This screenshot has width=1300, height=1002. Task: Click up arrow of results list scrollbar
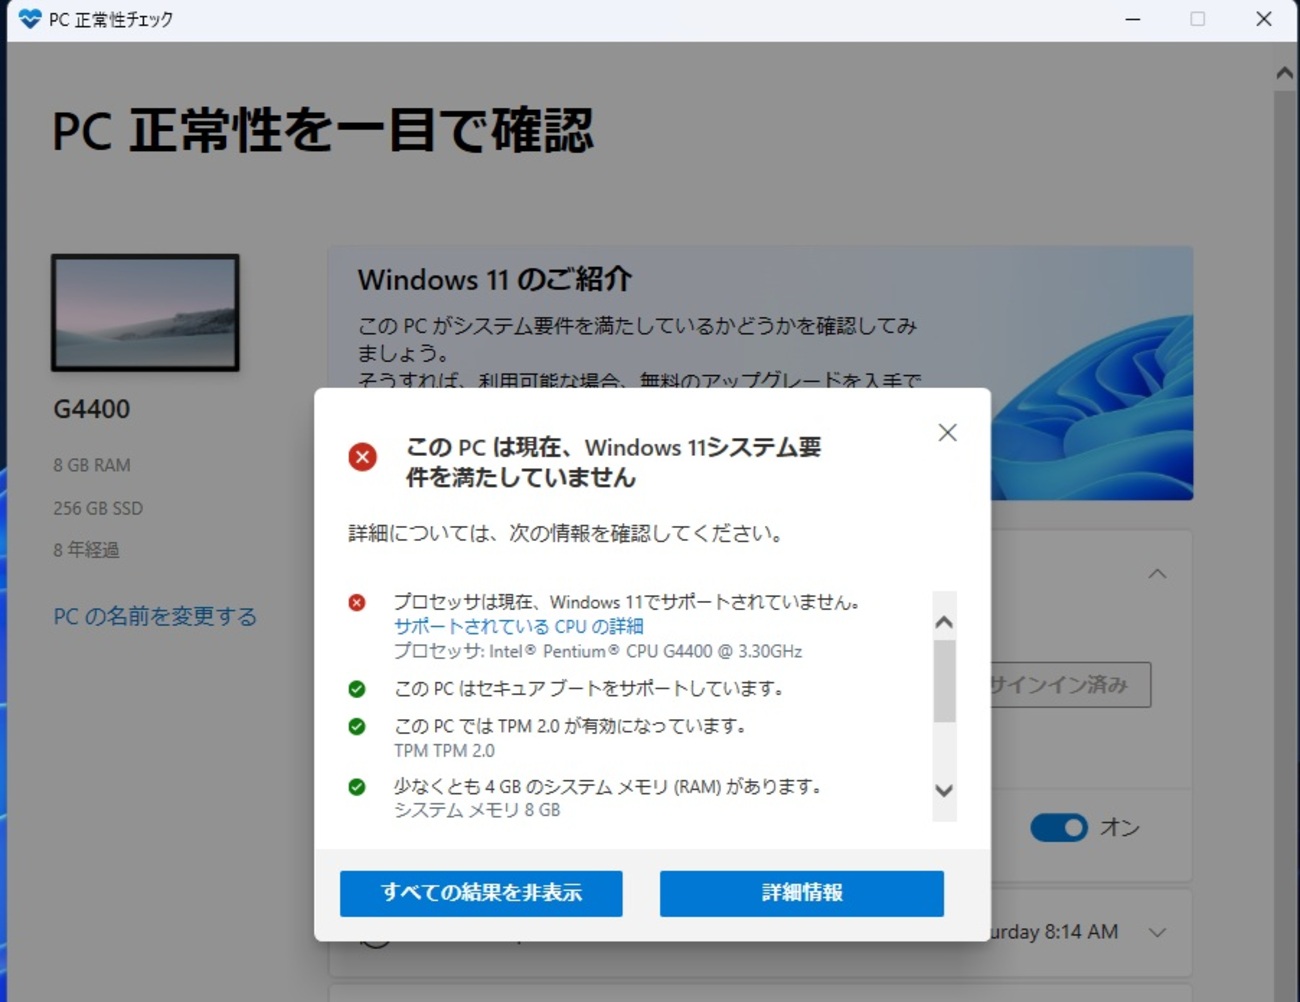coord(944,622)
